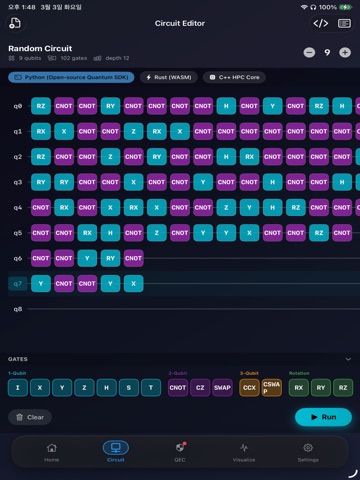Select the Z gate on q2
Viewport: 360px width, 480px height.
point(110,157)
